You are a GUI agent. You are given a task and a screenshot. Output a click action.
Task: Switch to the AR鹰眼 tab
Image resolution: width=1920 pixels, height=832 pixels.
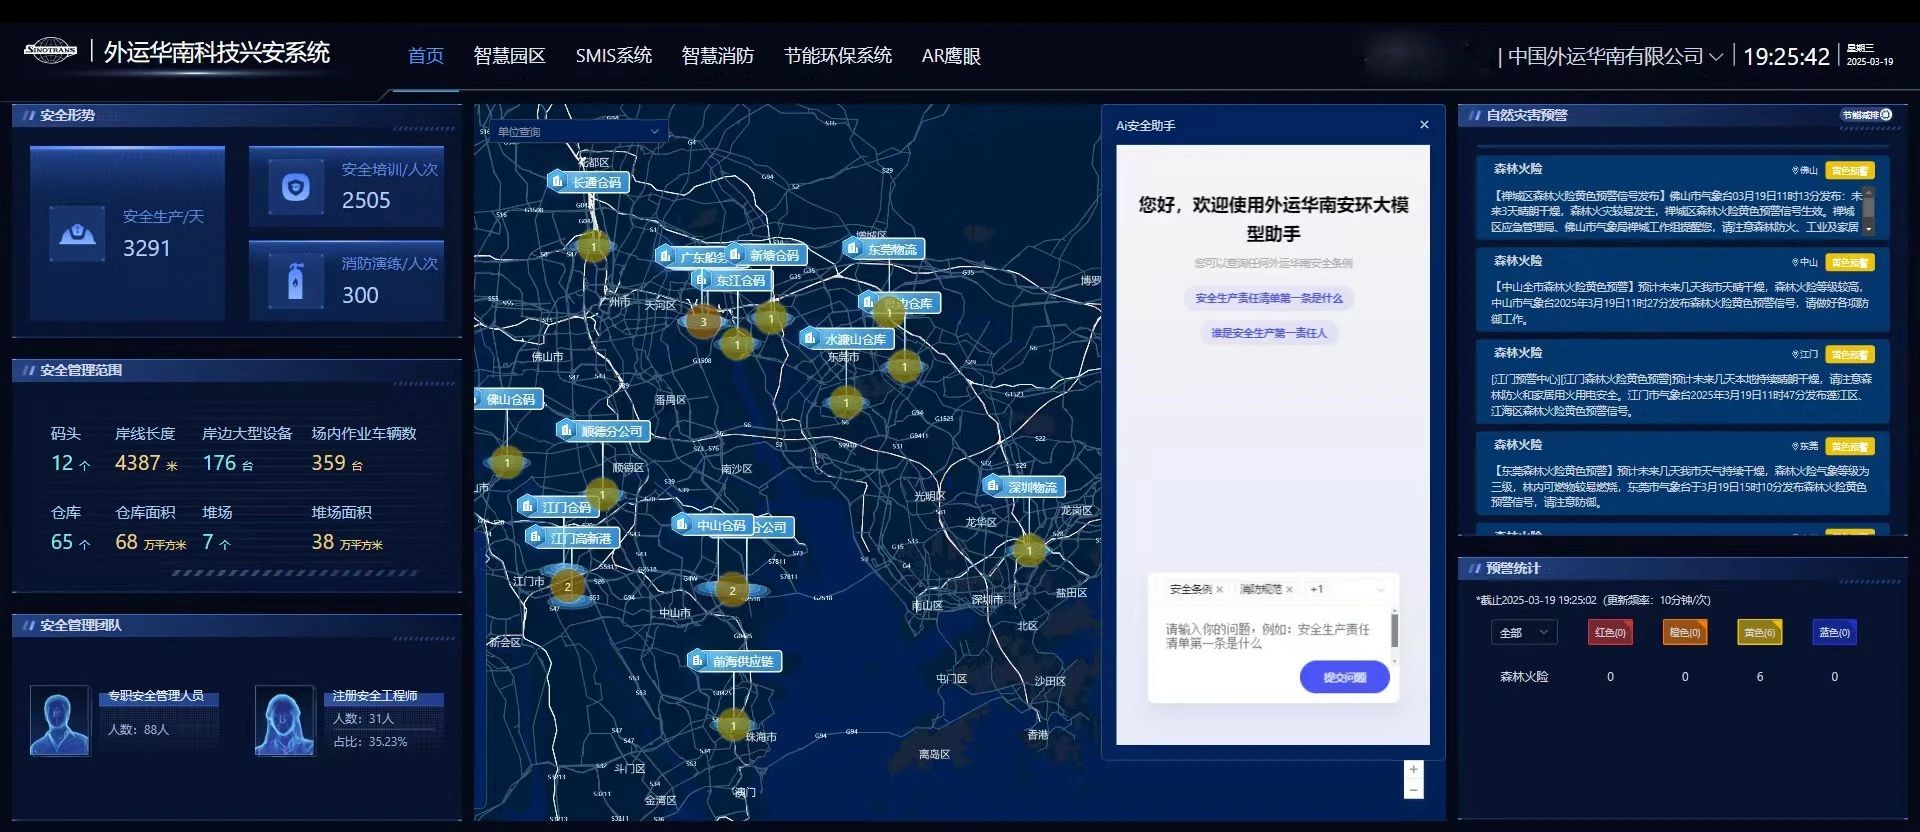951,56
